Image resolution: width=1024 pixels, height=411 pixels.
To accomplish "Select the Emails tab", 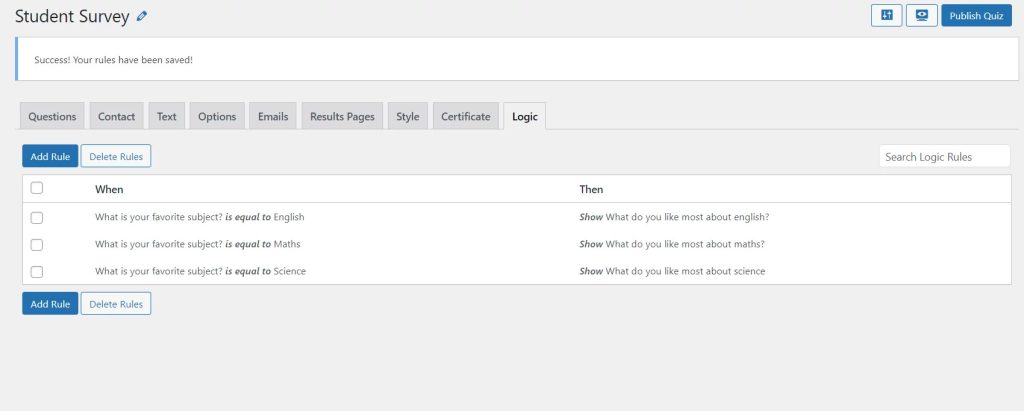I will click(x=273, y=116).
